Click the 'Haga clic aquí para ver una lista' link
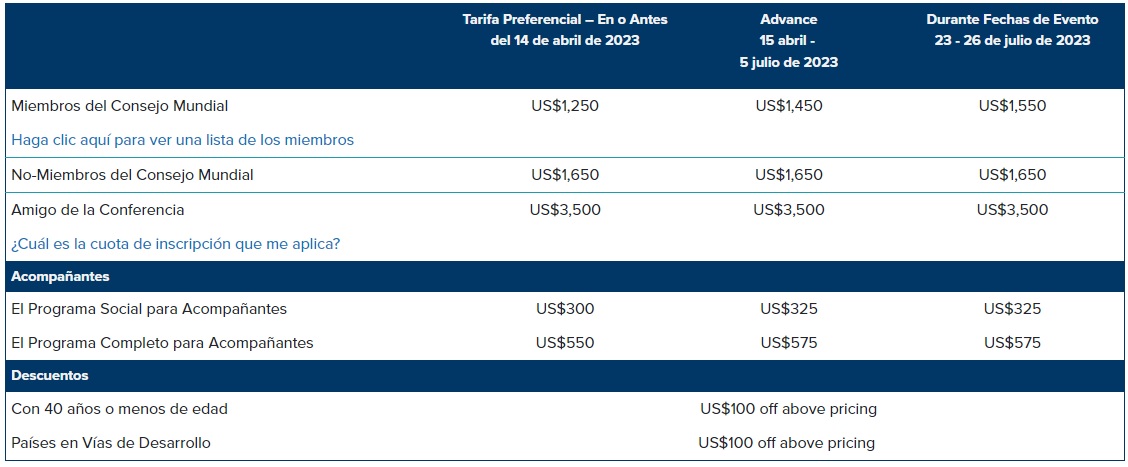 pos(182,140)
